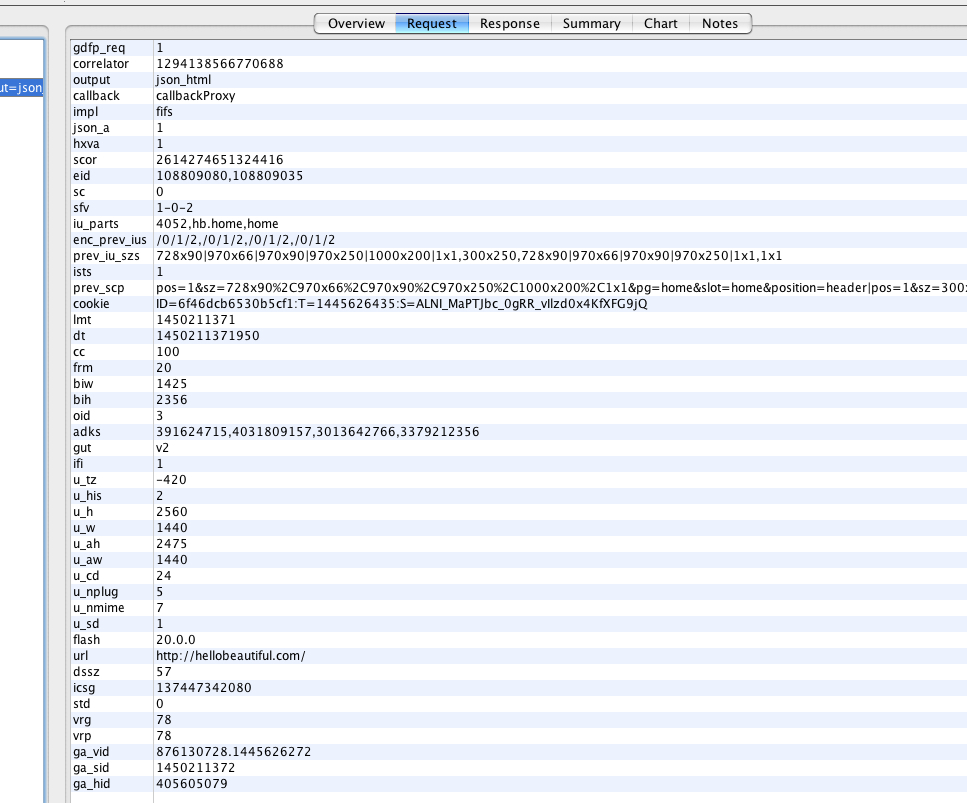Go to the Summary tab
Screen dimensions: 967x803
click(591, 23)
